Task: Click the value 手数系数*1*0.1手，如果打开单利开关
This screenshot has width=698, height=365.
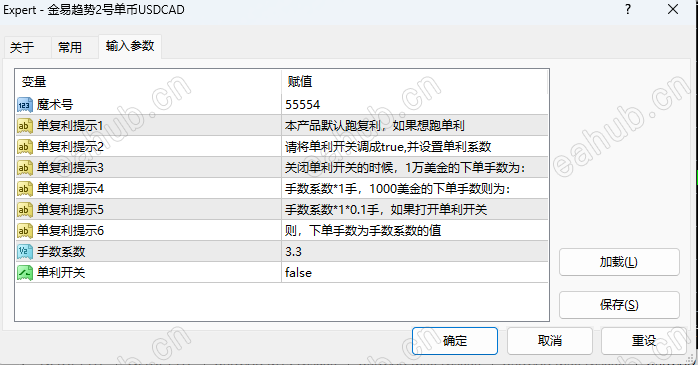Action: (386, 210)
